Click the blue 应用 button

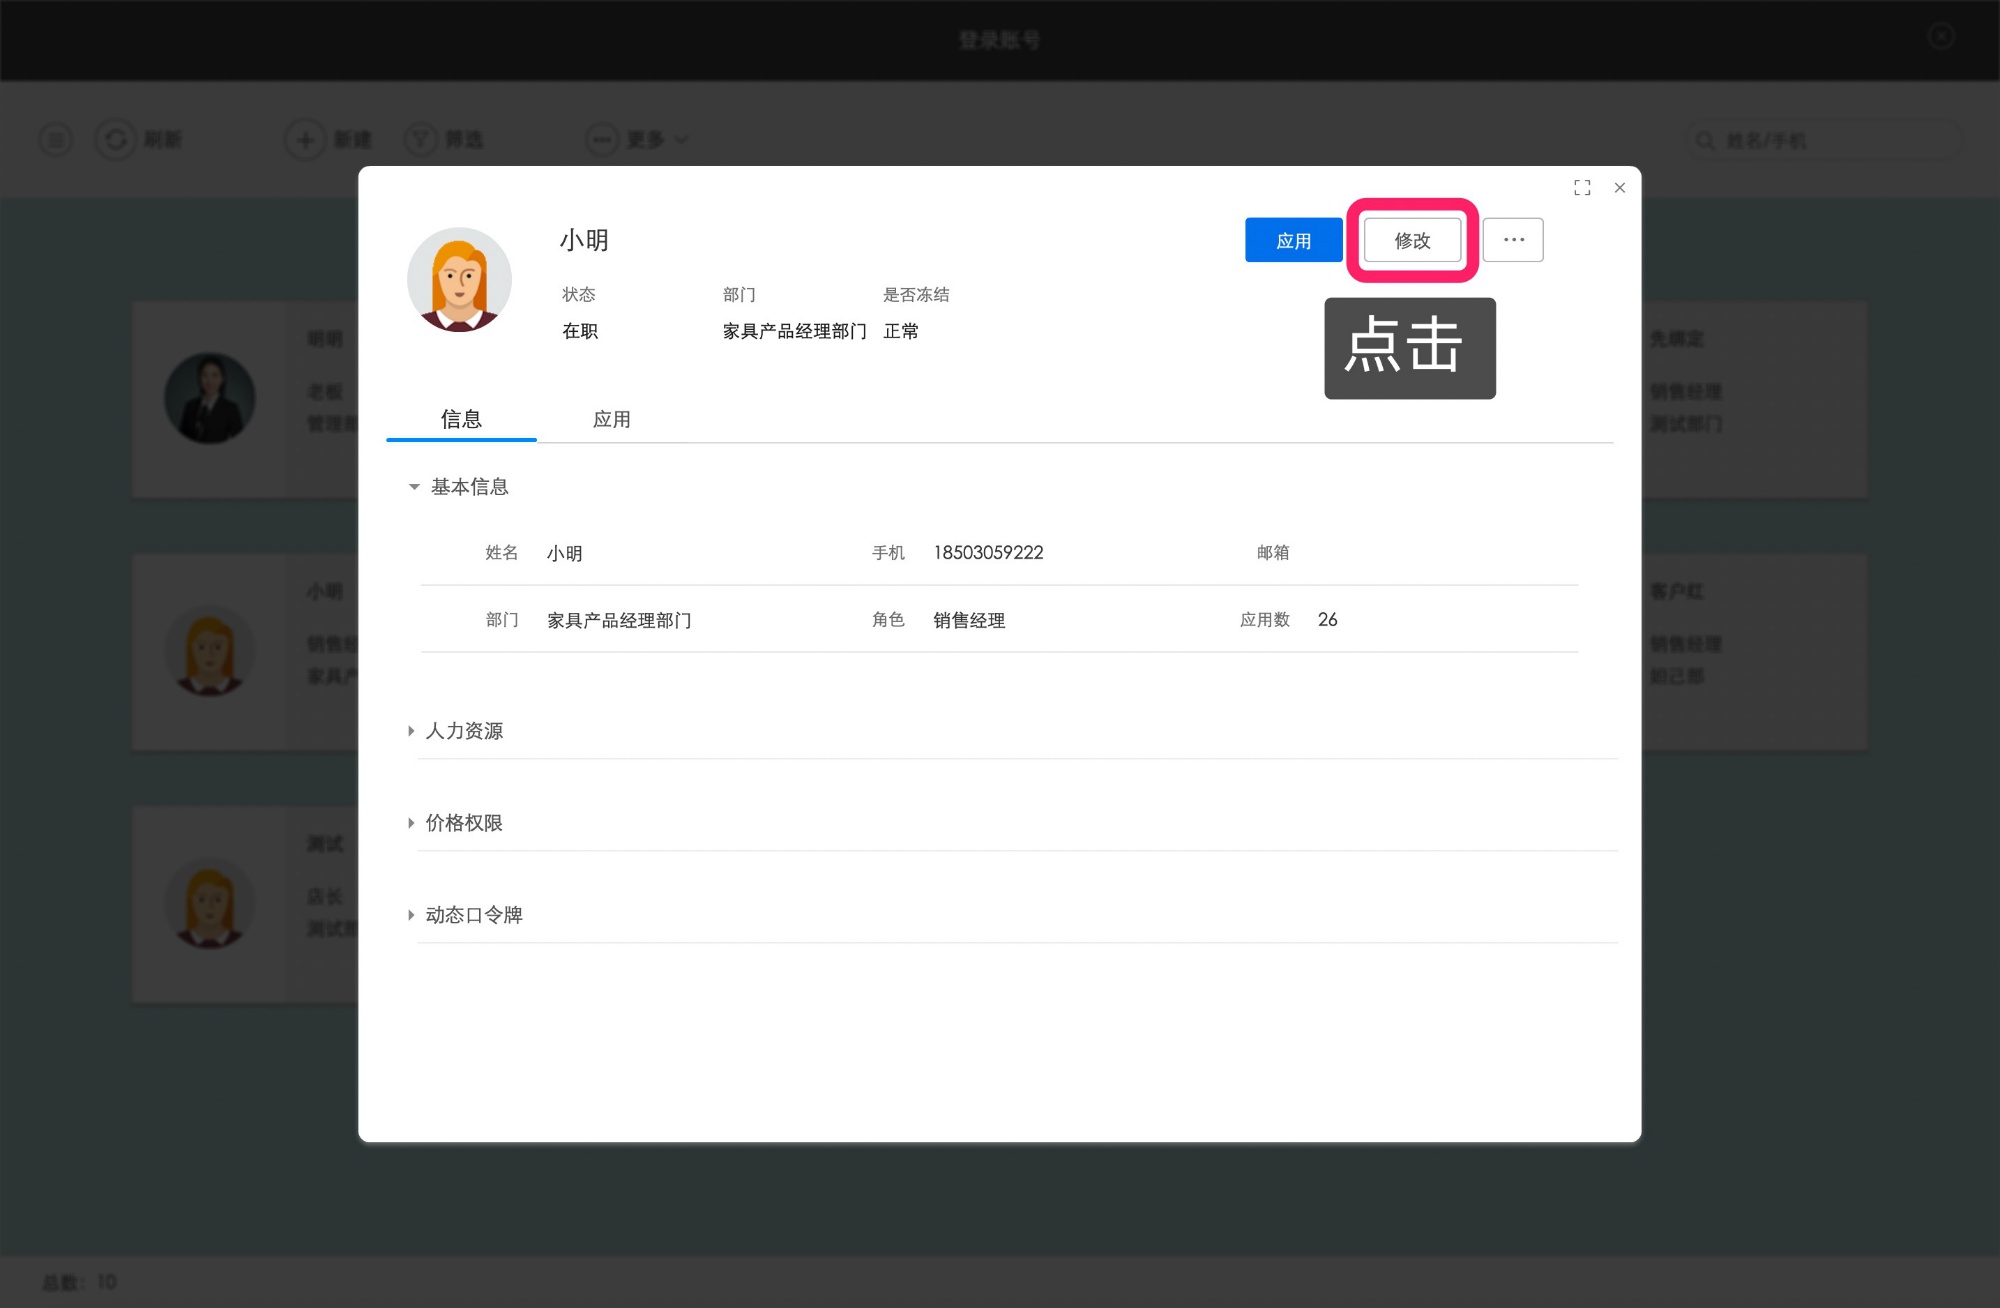click(x=1293, y=240)
